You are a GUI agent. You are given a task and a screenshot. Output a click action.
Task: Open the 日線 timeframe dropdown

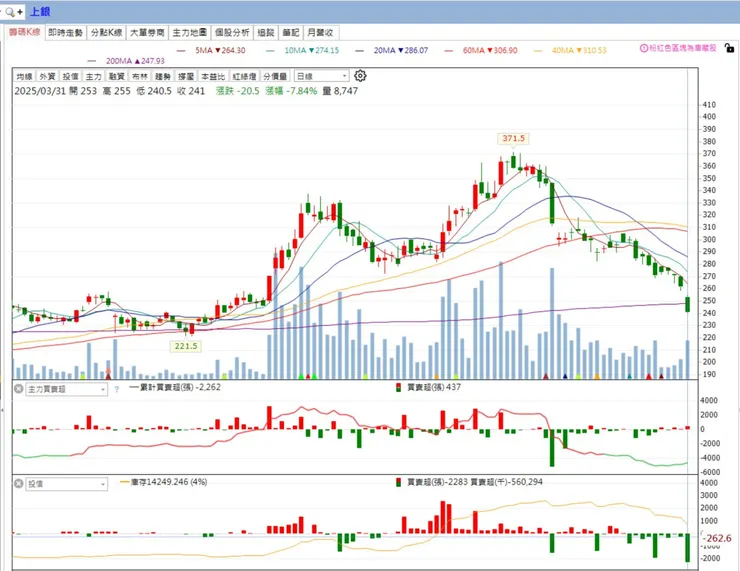tap(321, 76)
